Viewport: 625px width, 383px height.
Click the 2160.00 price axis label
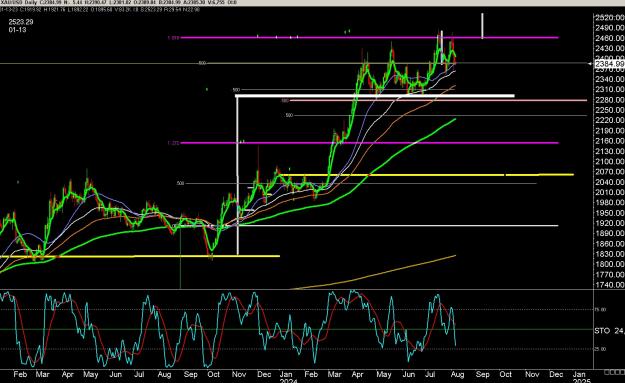tap(609, 141)
